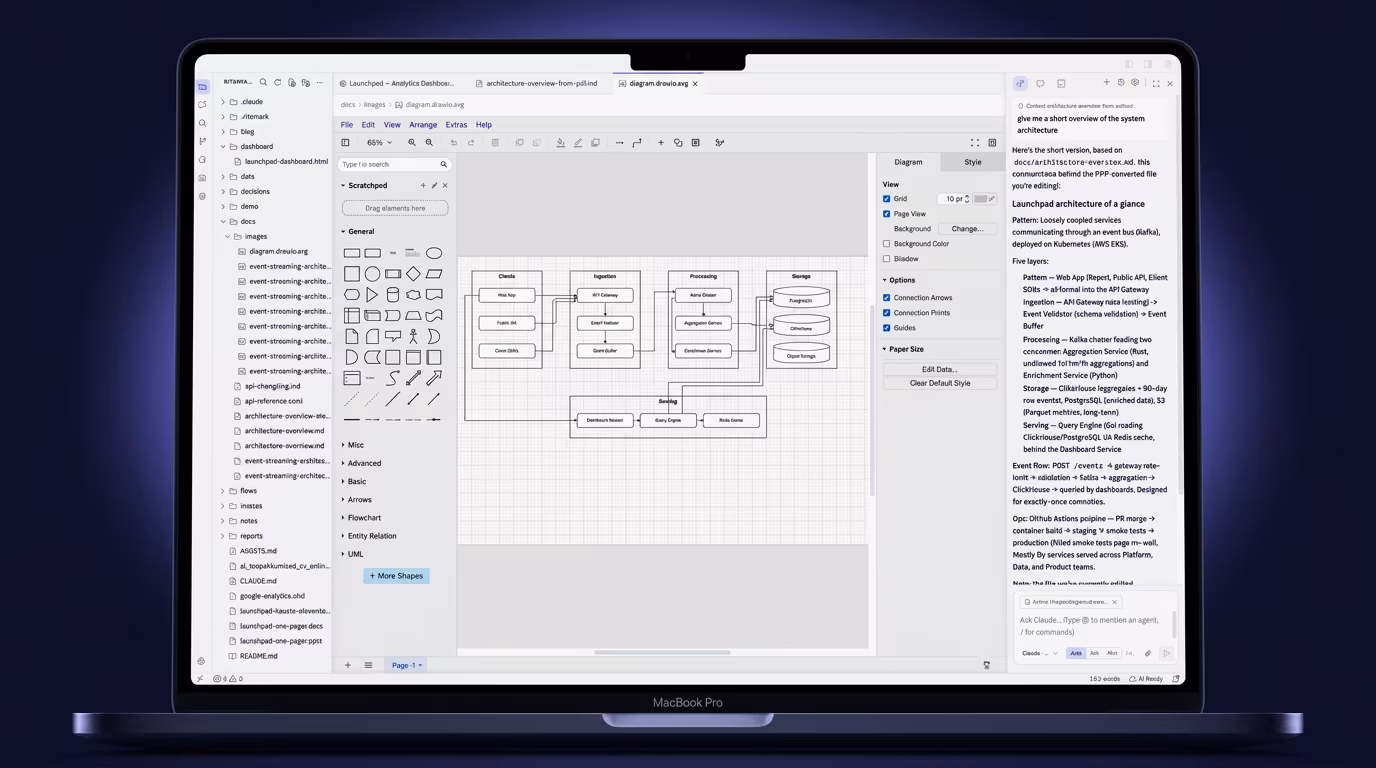Screen dimensions: 1376x768
Task: Click the background Change button
Action: [967, 229]
